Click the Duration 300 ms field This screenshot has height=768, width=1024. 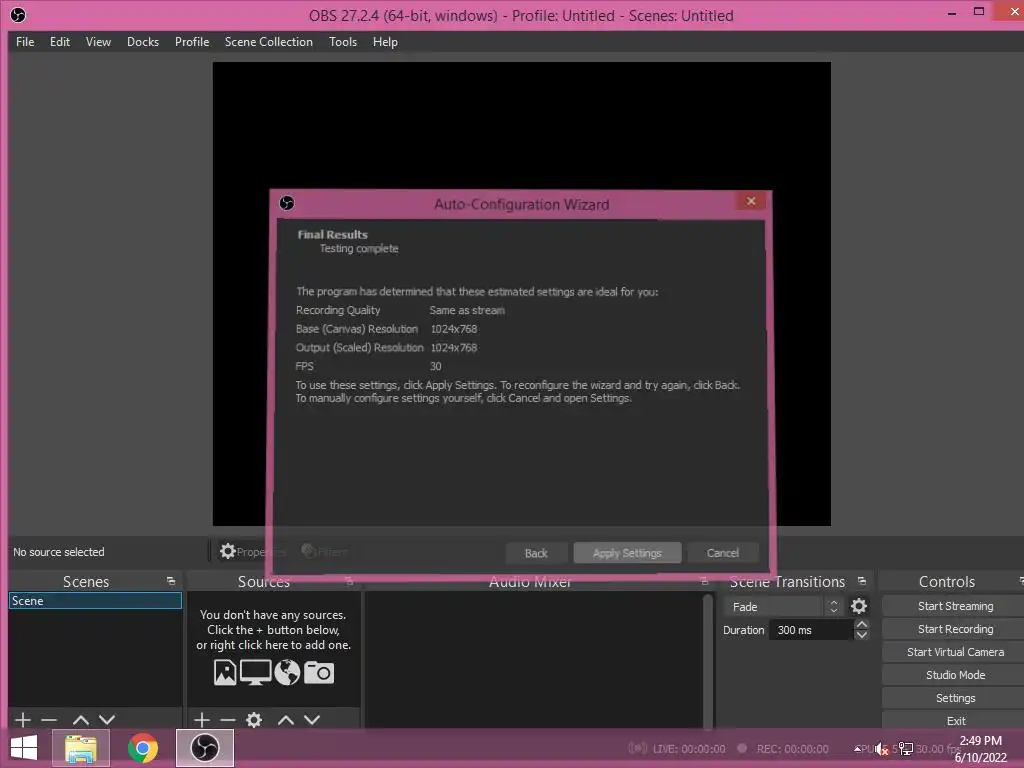tap(812, 630)
